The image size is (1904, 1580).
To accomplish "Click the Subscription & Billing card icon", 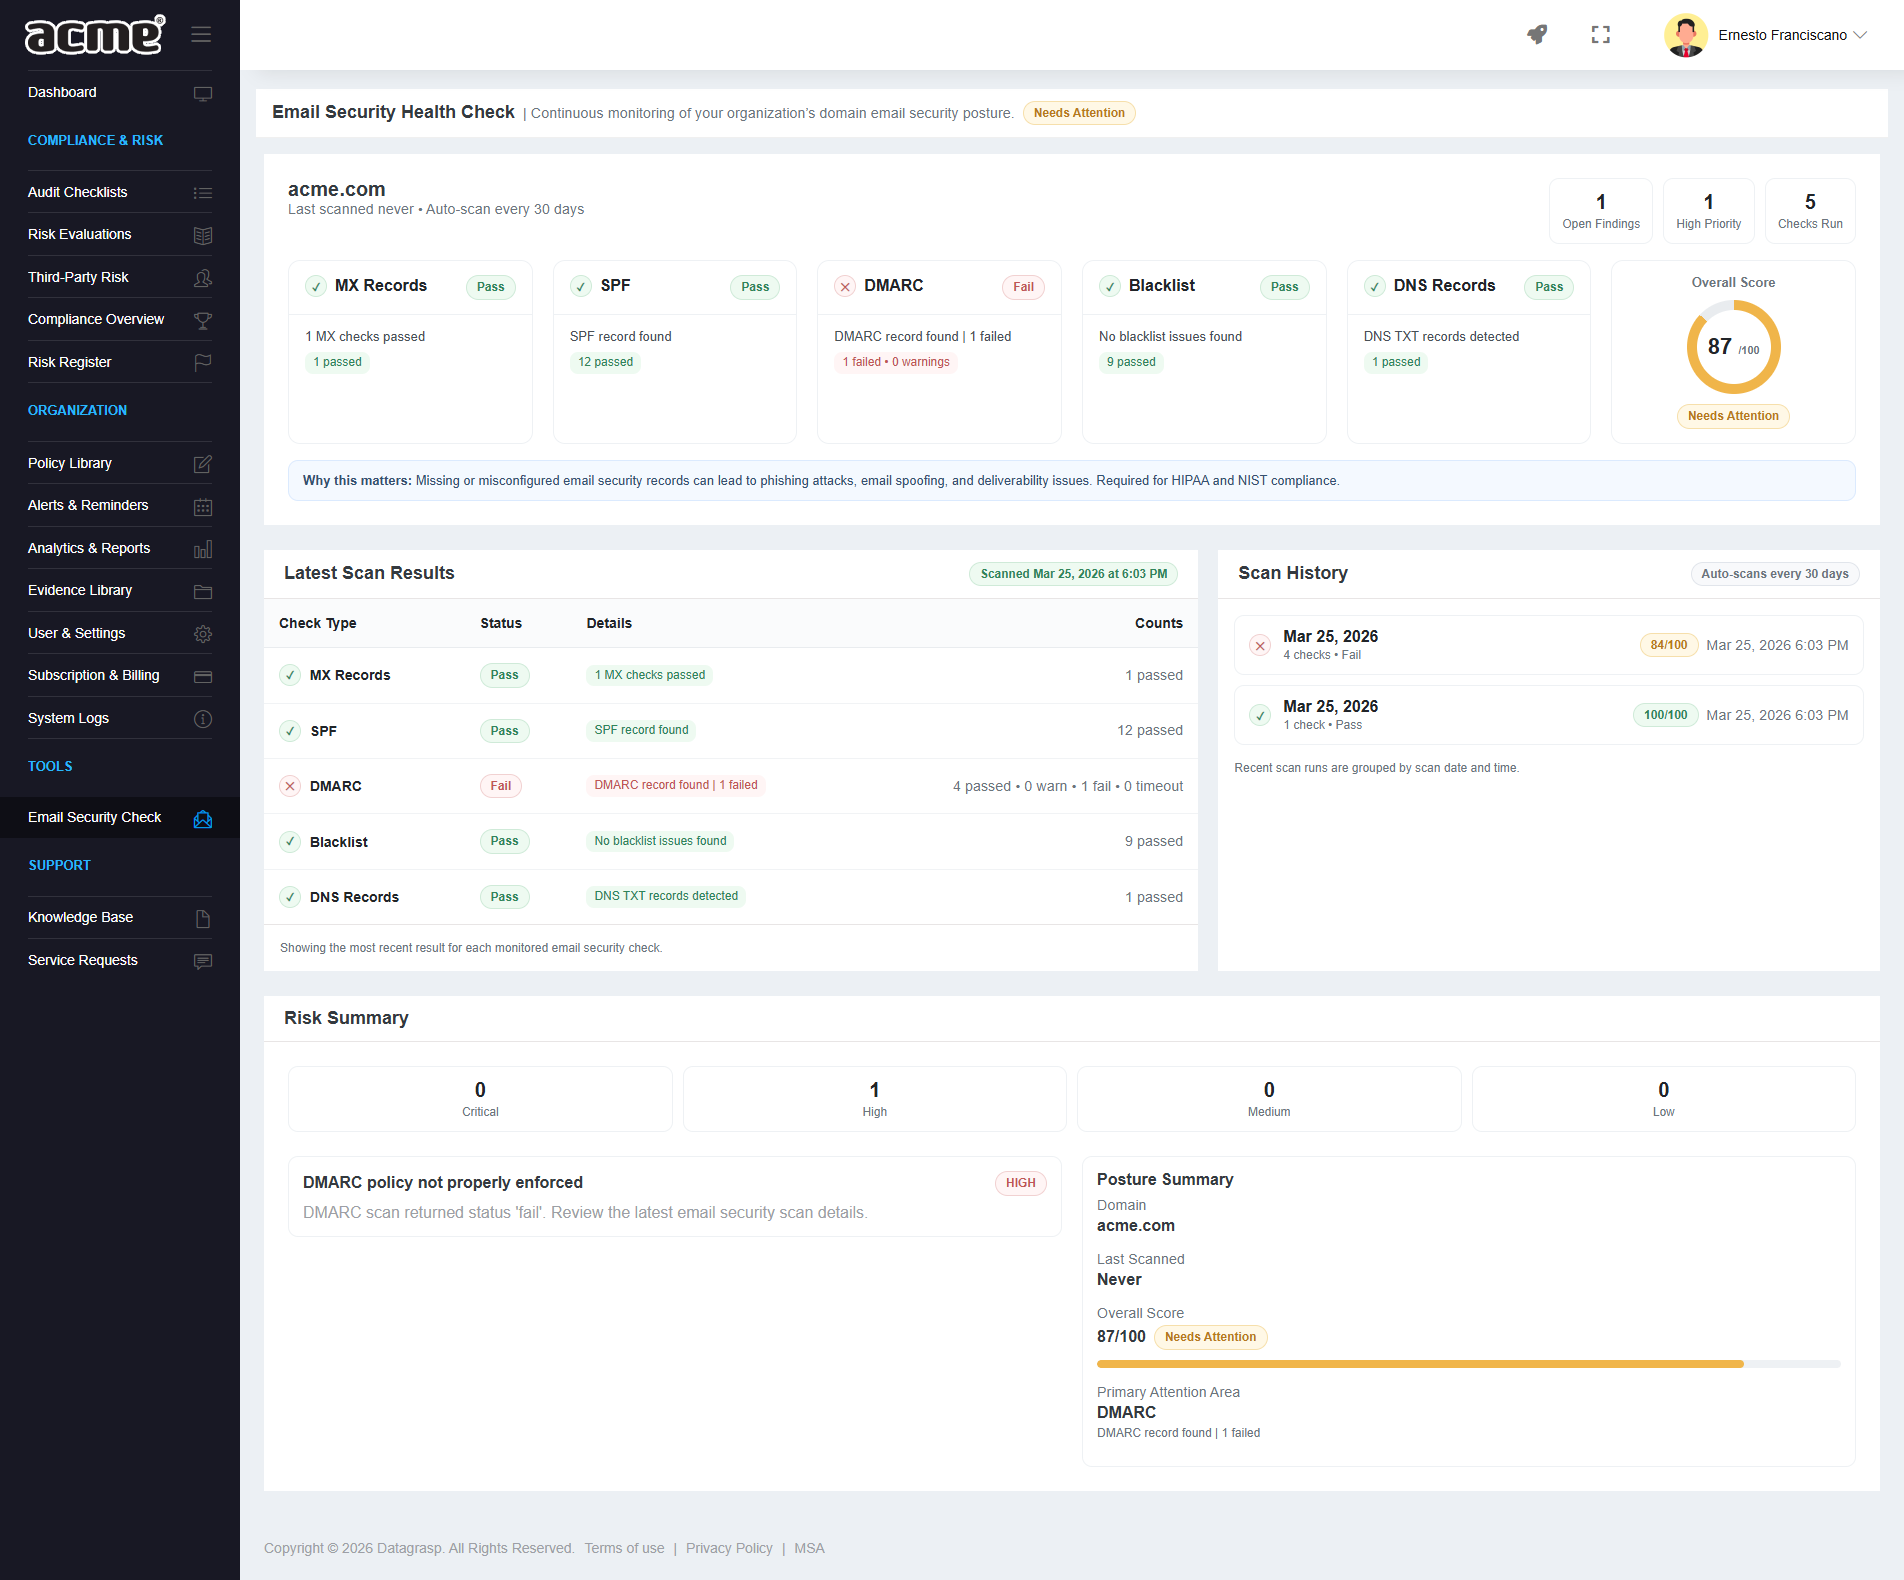I will (203, 677).
